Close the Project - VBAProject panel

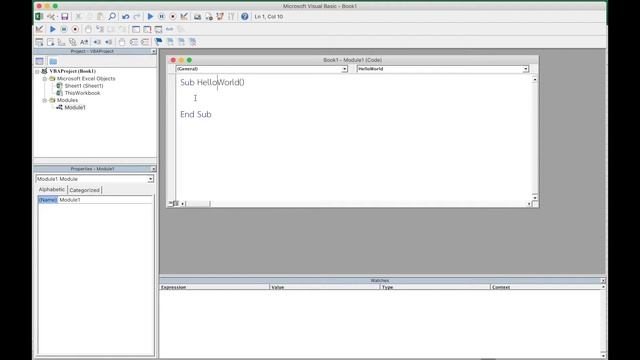[153, 51]
